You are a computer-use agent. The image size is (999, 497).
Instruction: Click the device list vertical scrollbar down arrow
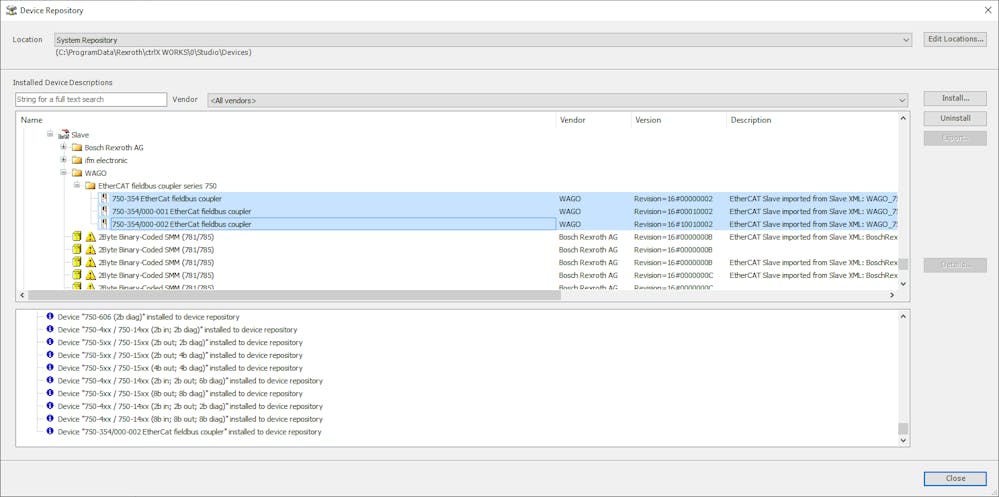tap(903, 284)
